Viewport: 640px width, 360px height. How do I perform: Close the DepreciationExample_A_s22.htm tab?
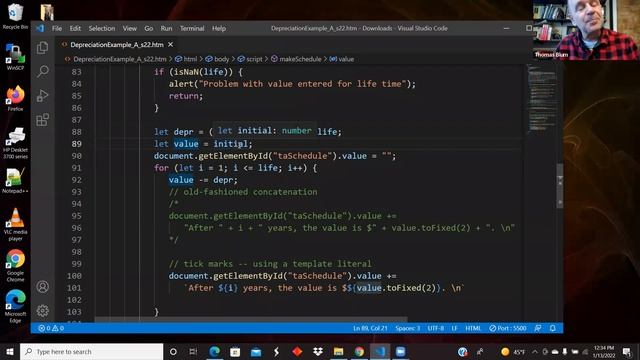coord(171,44)
